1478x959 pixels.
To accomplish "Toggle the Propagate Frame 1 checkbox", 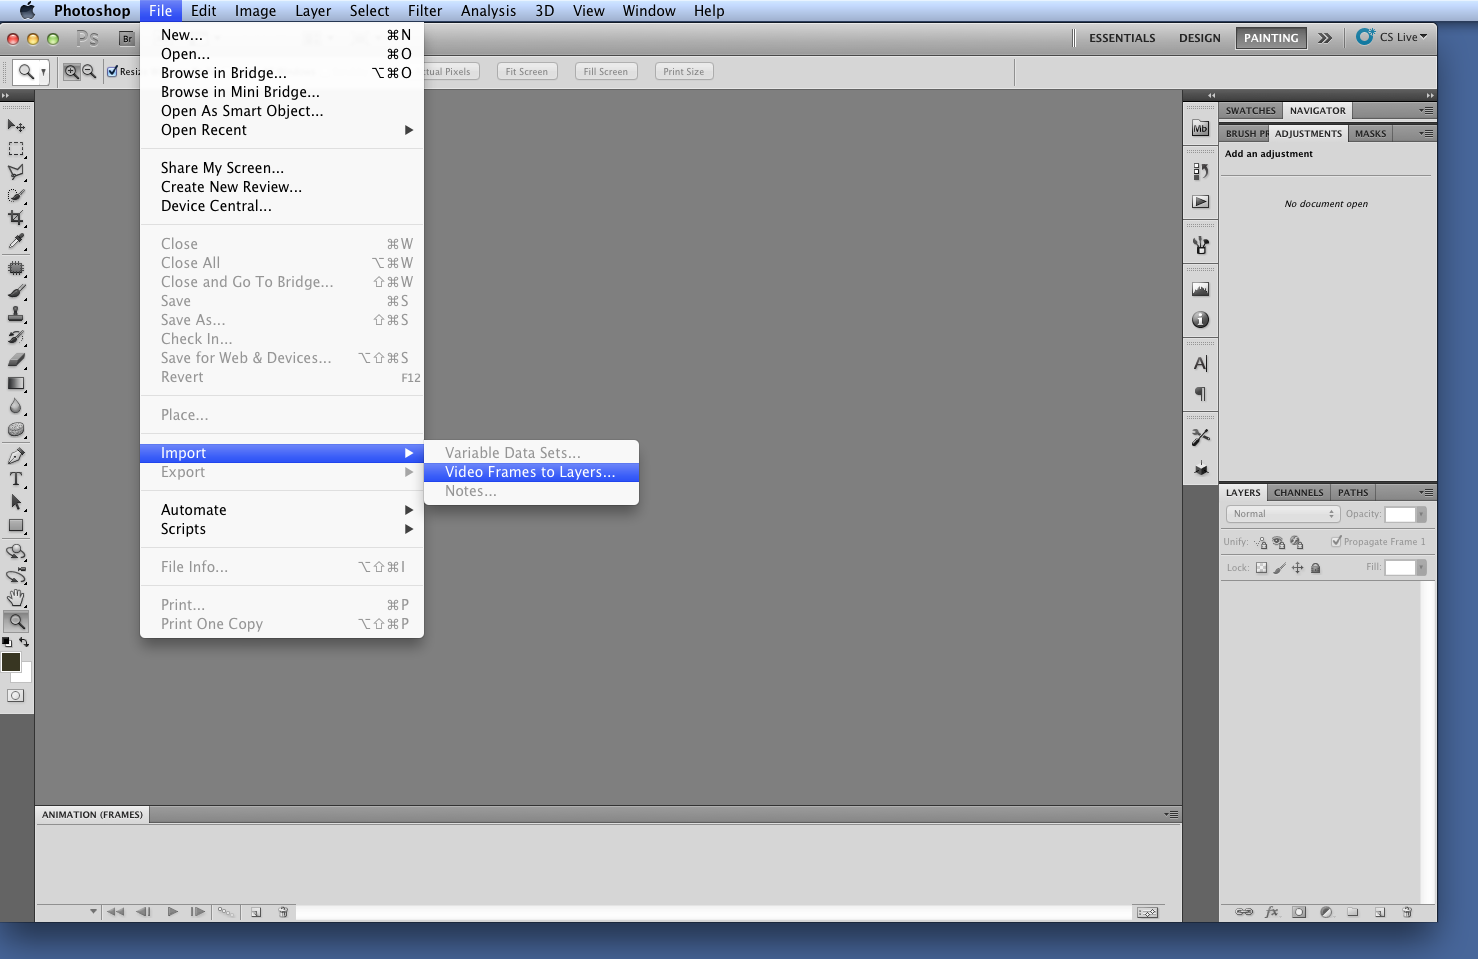I will point(1336,541).
